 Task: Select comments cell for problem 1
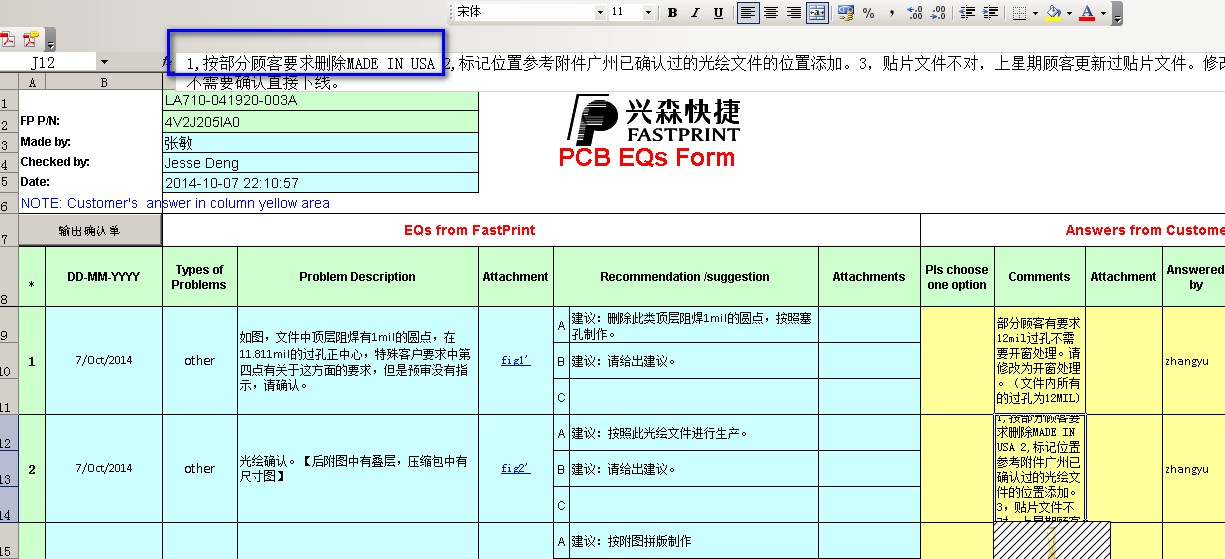[x=1039, y=360]
